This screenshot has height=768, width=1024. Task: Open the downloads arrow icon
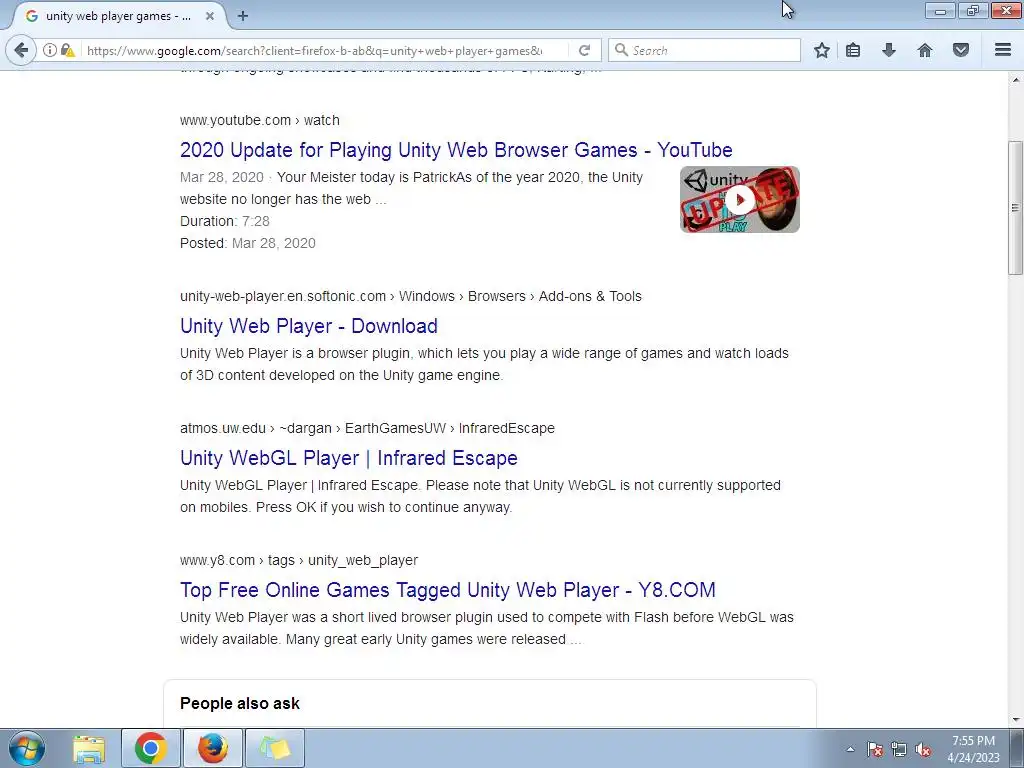(x=889, y=50)
